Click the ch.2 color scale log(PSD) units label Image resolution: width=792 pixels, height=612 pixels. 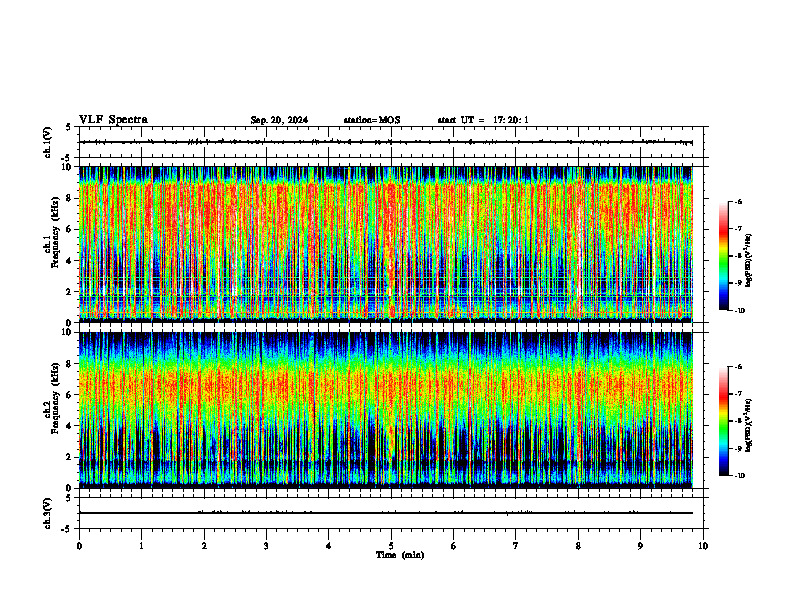[x=749, y=425]
